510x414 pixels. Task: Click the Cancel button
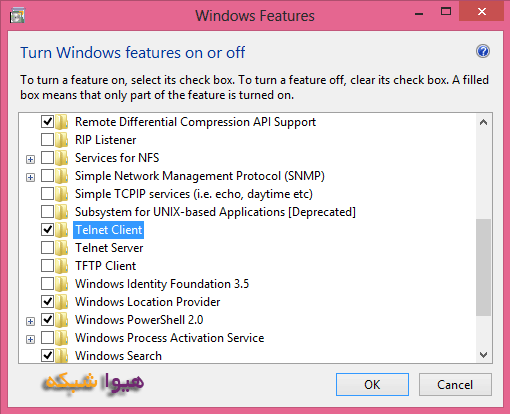(455, 384)
